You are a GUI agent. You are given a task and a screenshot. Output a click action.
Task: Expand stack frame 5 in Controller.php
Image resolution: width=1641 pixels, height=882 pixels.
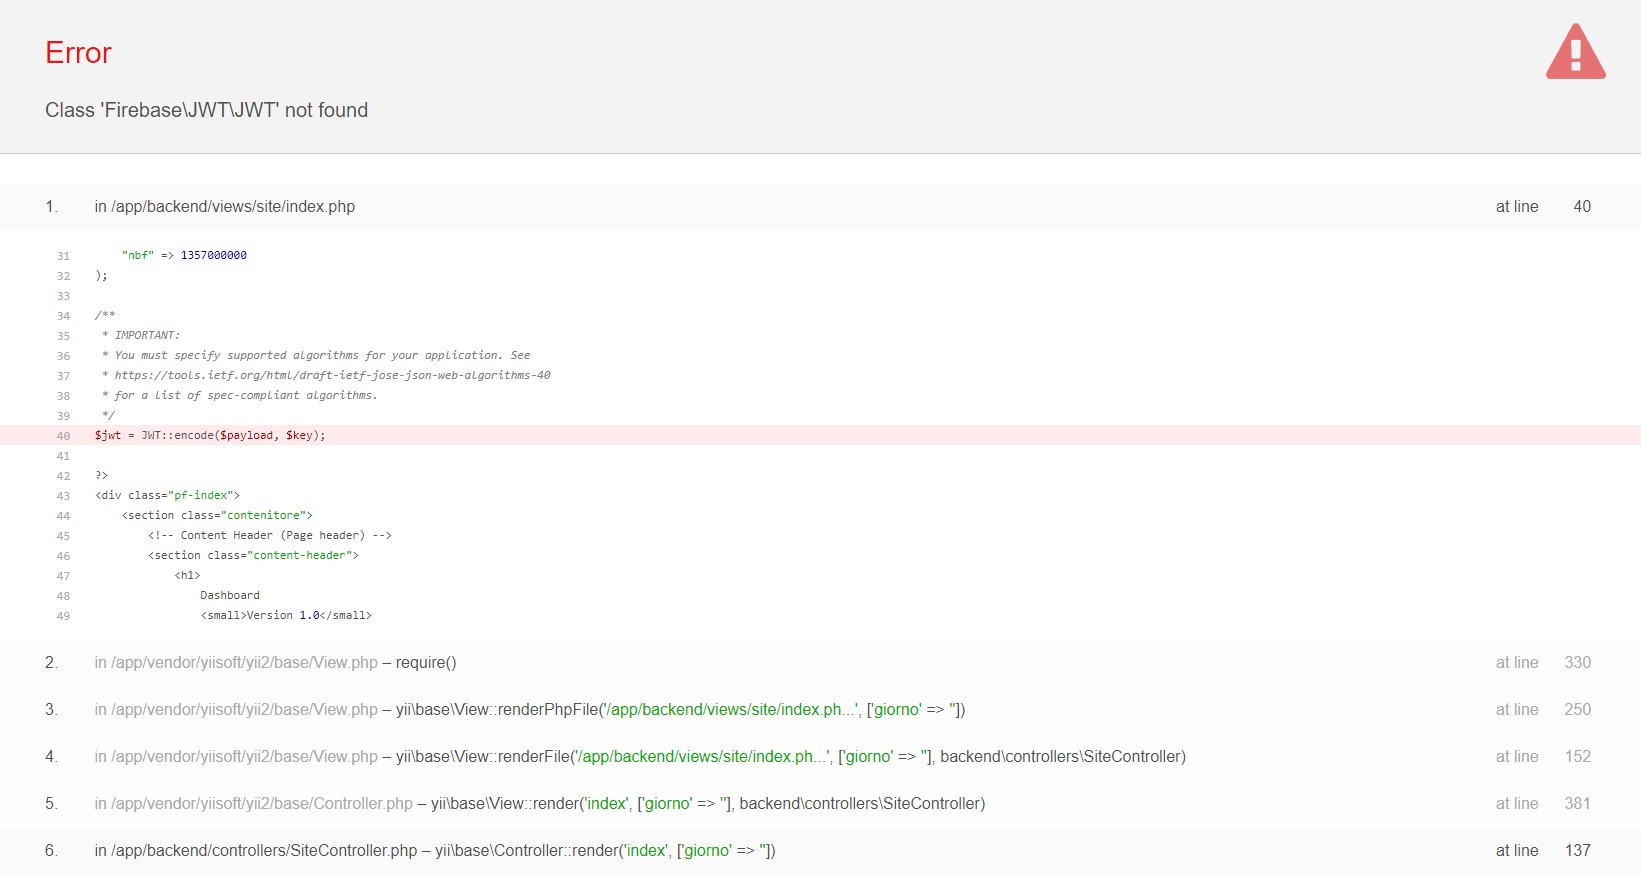click(x=820, y=804)
